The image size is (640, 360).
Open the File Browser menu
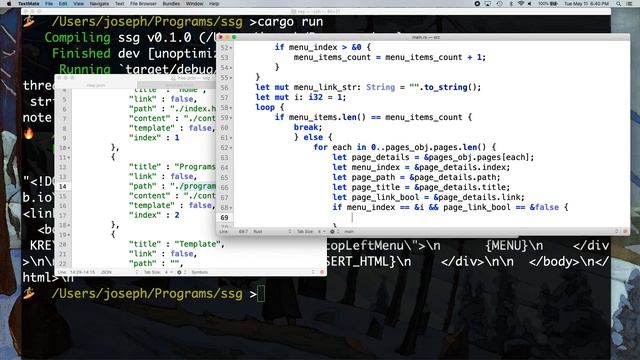(143, 4)
